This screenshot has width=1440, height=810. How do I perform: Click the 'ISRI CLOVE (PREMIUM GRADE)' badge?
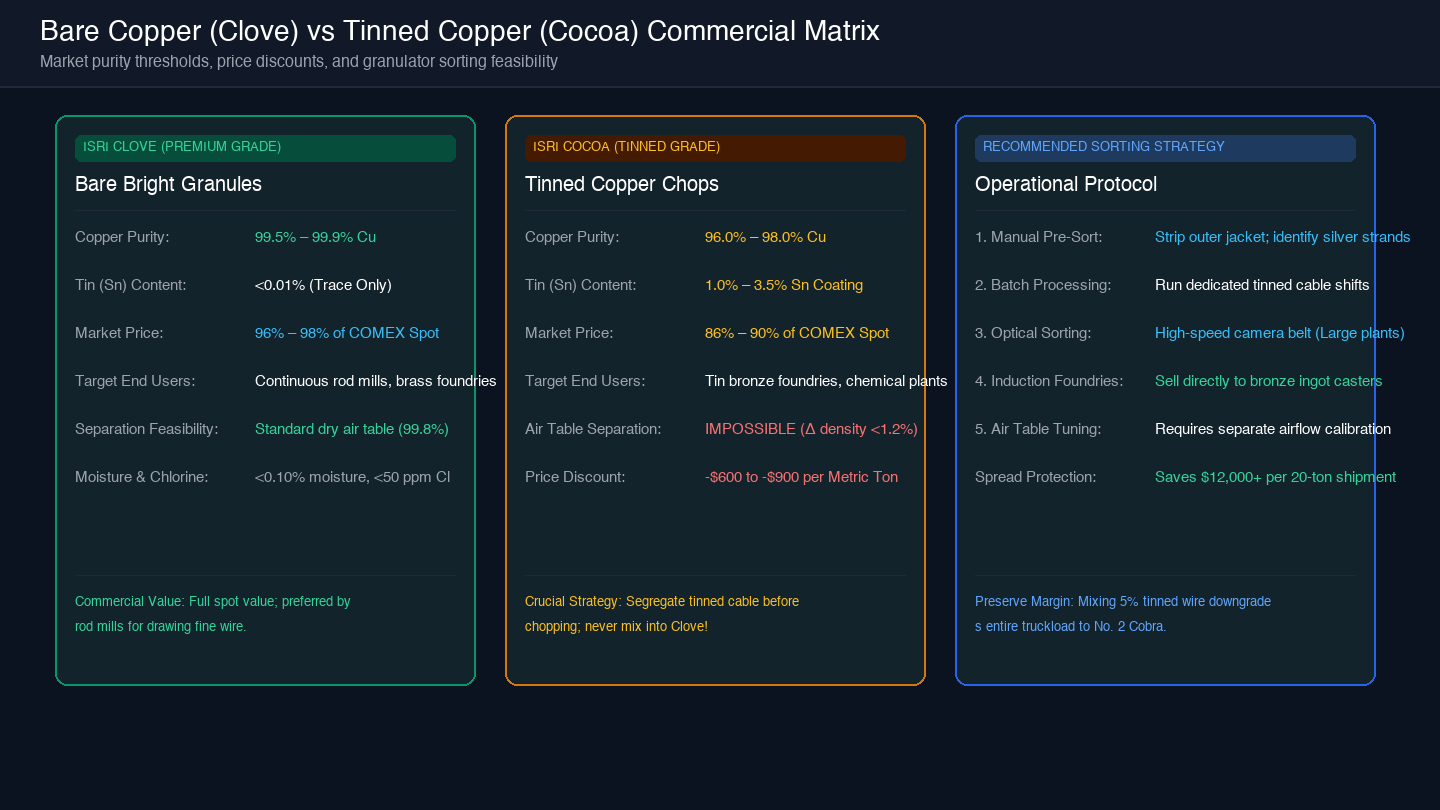(265, 148)
